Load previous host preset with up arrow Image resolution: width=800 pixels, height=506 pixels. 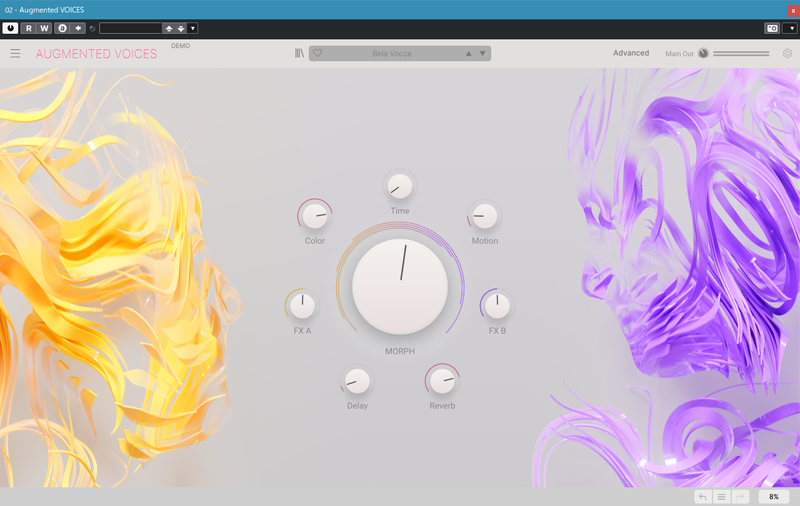click(x=169, y=28)
